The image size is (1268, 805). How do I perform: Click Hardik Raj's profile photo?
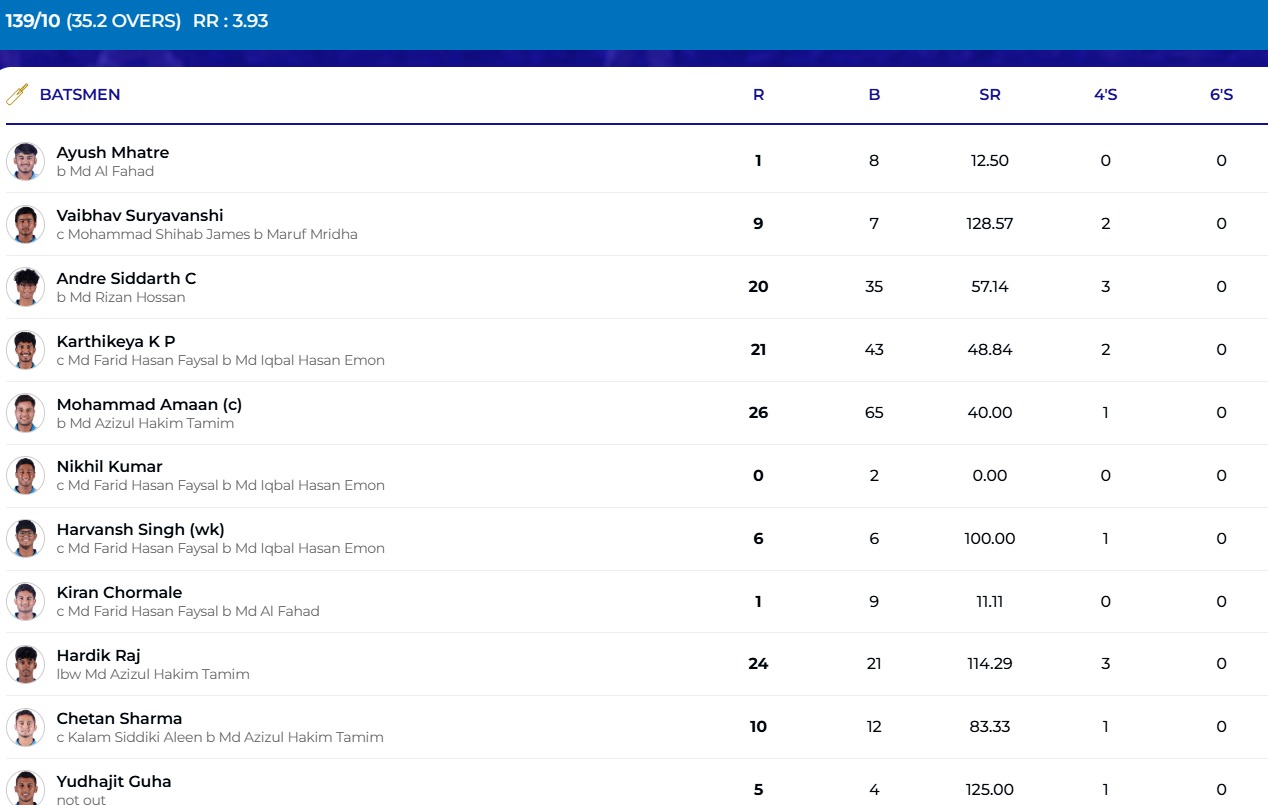(25, 664)
